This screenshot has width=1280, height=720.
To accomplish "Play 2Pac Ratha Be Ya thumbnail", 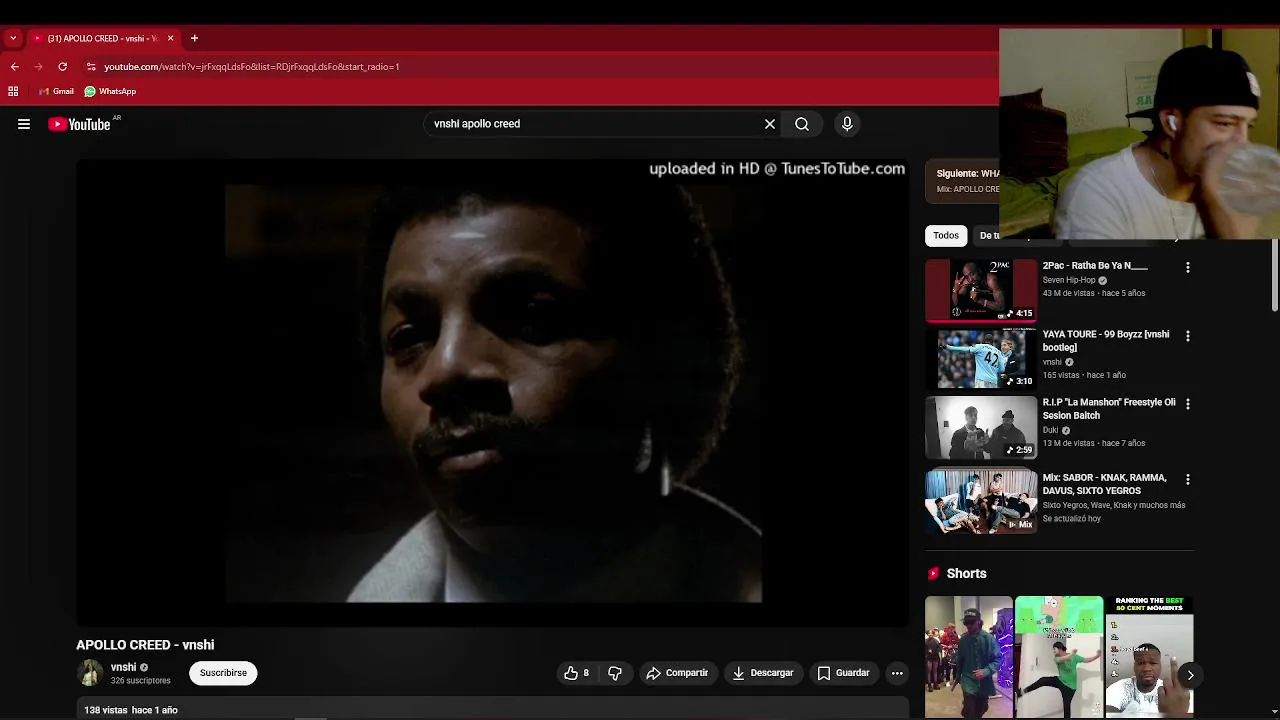I will pos(981,291).
